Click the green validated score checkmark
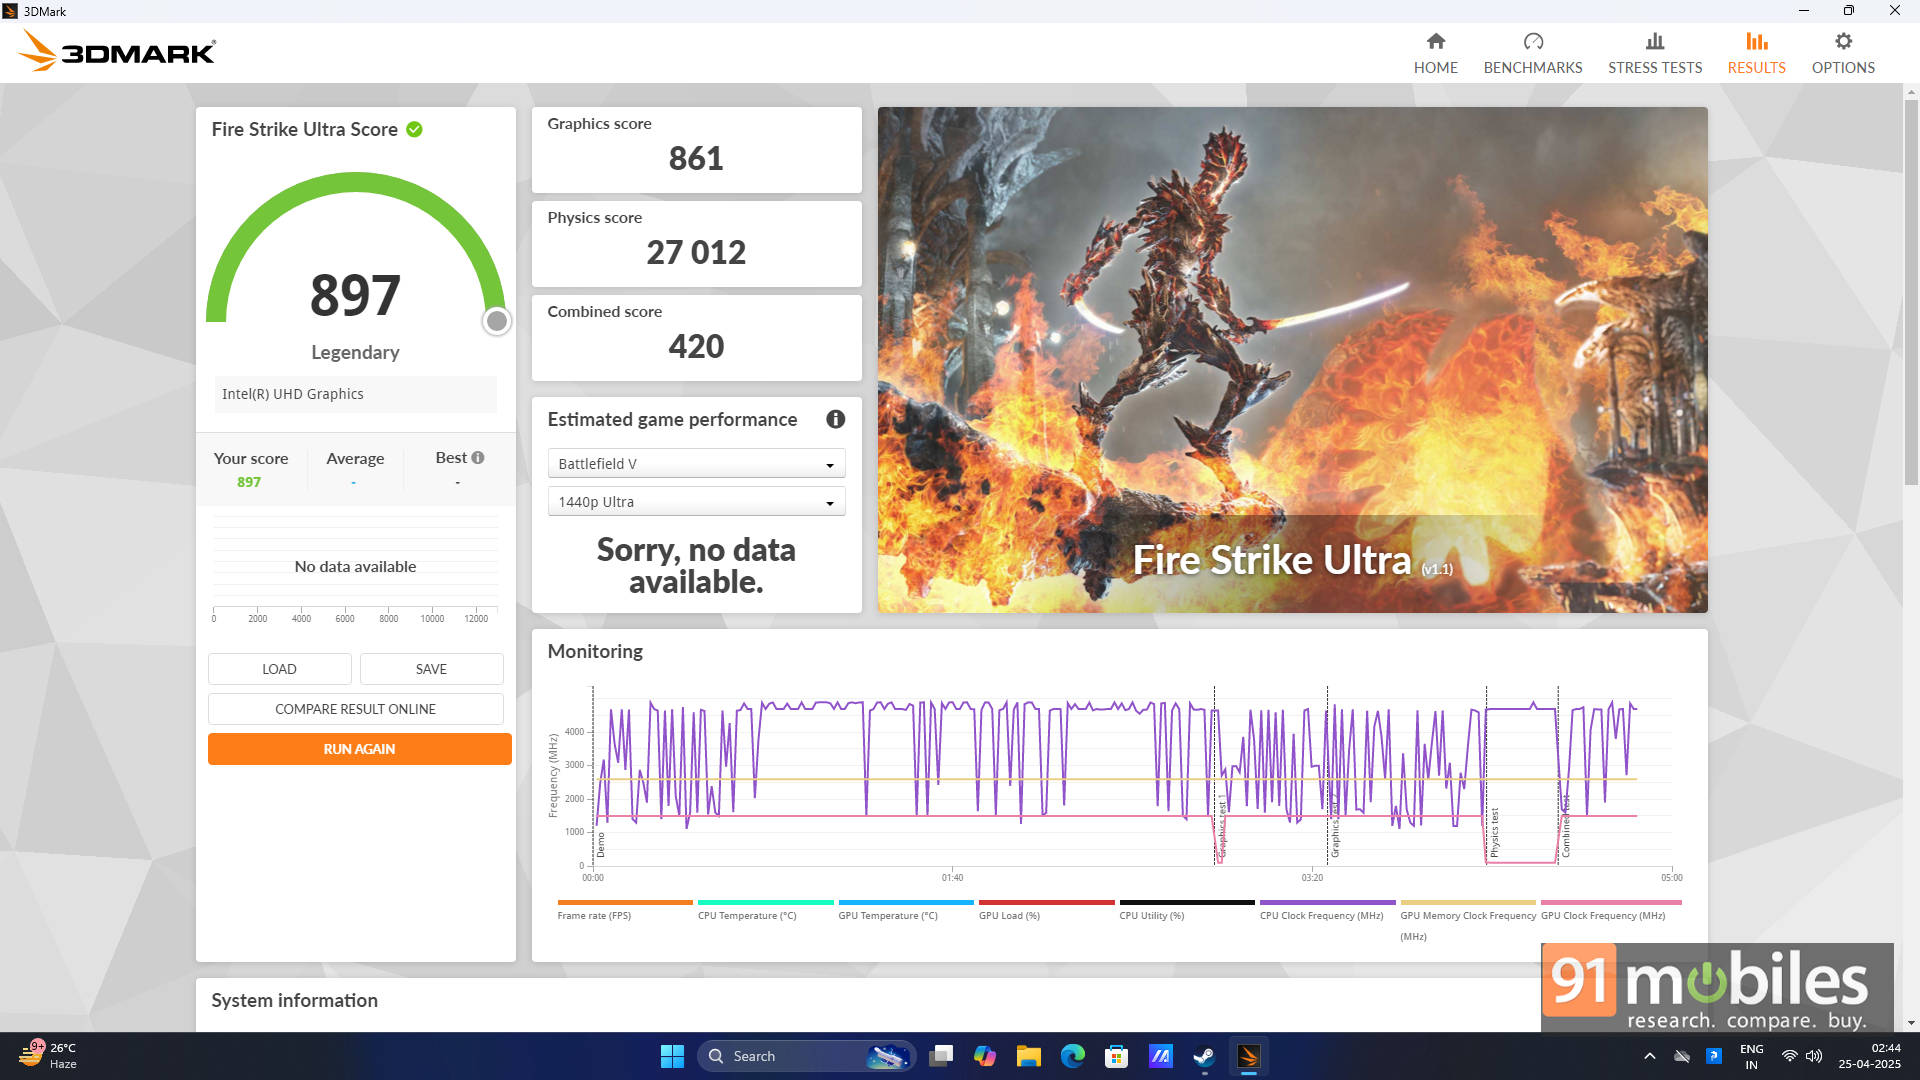The image size is (1920, 1080). (x=414, y=129)
